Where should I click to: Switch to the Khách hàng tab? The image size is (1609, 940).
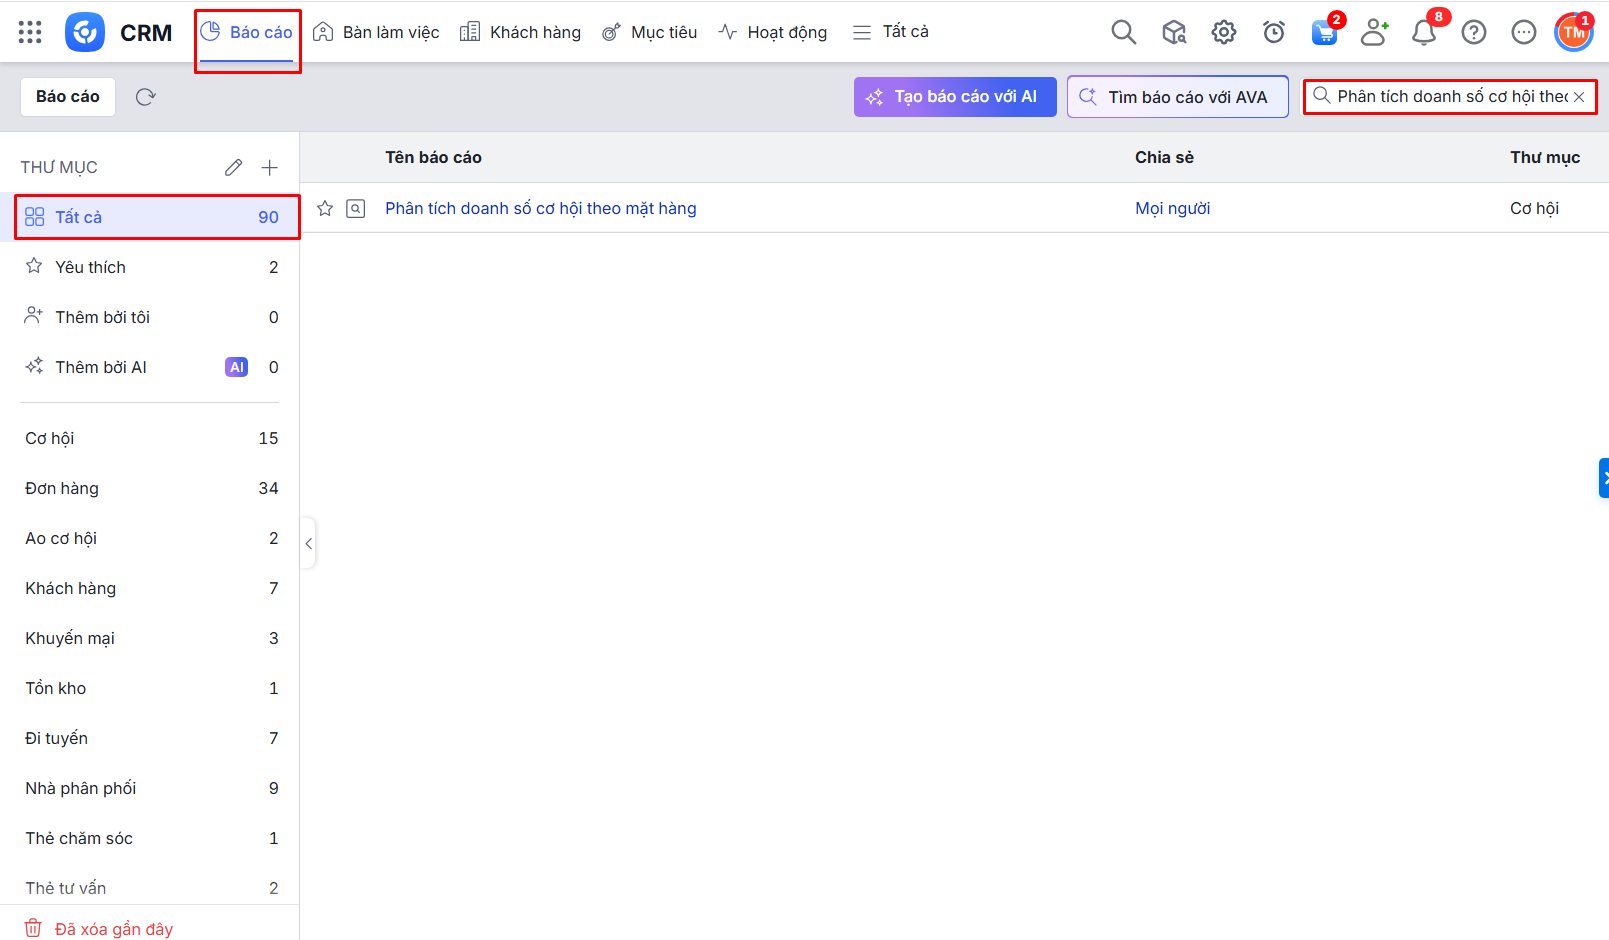tap(520, 32)
